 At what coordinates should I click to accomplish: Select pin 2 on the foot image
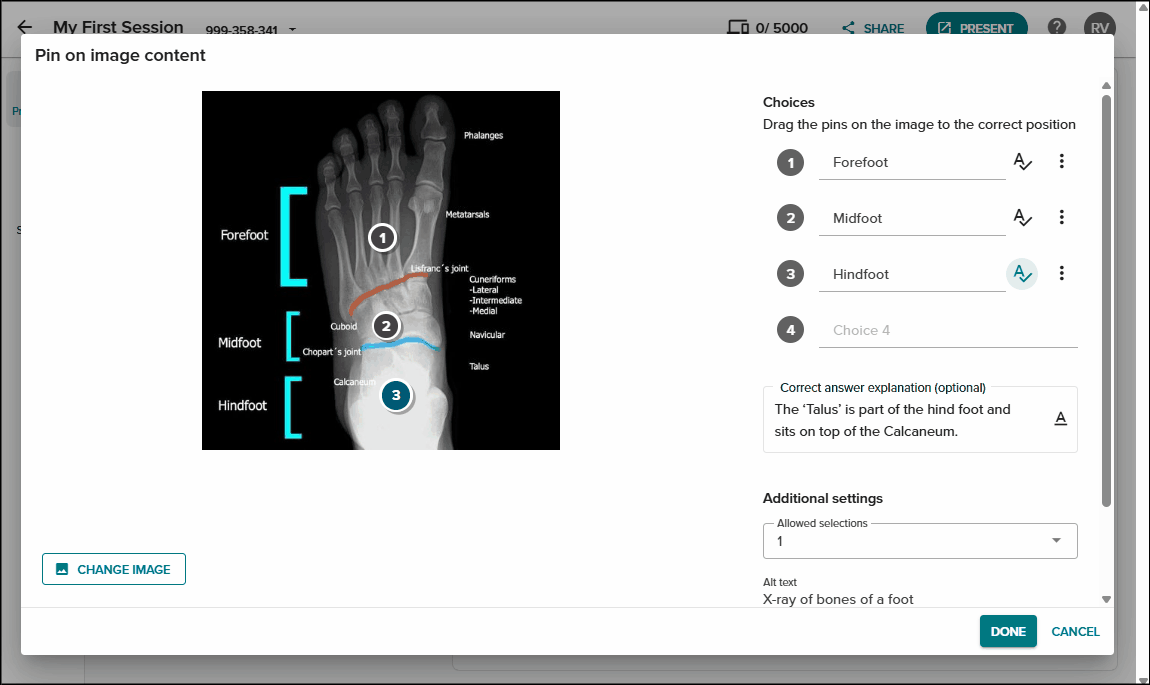386,326
